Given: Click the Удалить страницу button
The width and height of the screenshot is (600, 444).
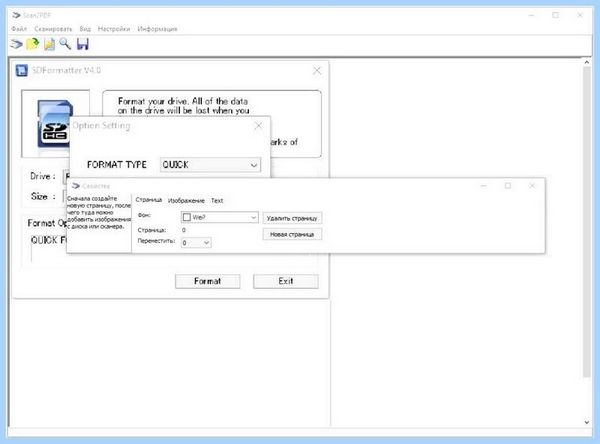Looking at the screenshot, I should click(x=292, y=218).
